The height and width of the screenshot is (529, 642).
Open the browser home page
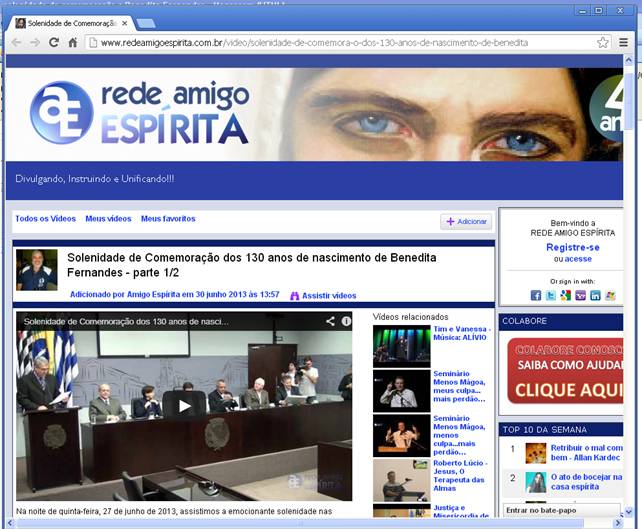72,43
